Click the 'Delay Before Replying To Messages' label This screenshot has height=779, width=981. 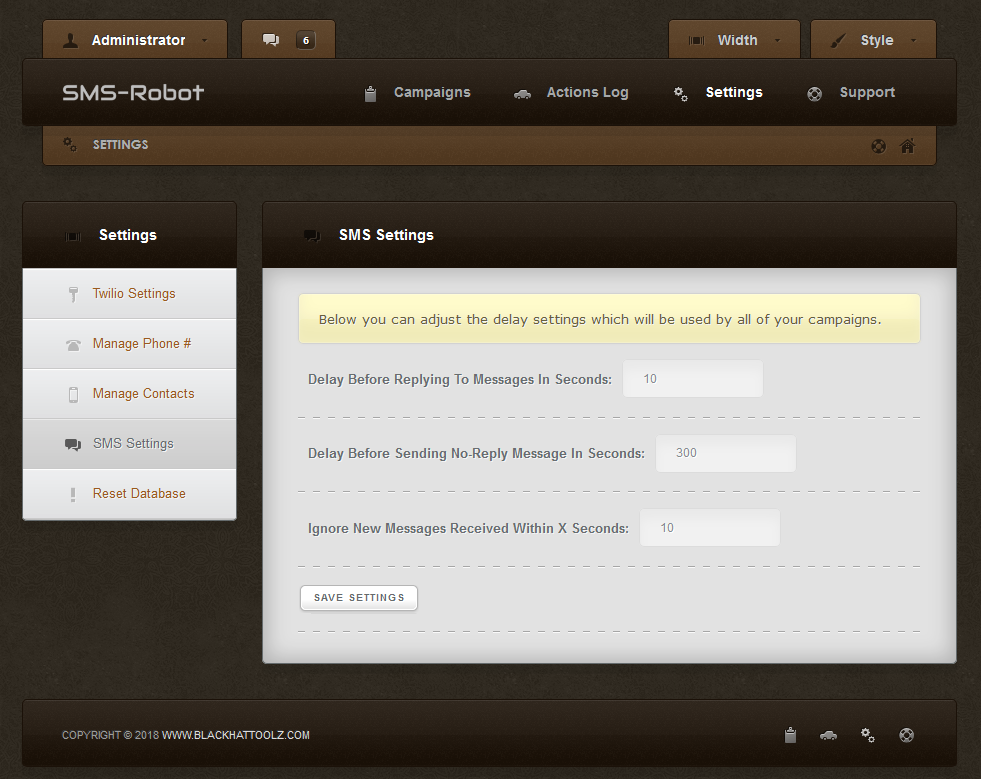[x=460, y=380]
